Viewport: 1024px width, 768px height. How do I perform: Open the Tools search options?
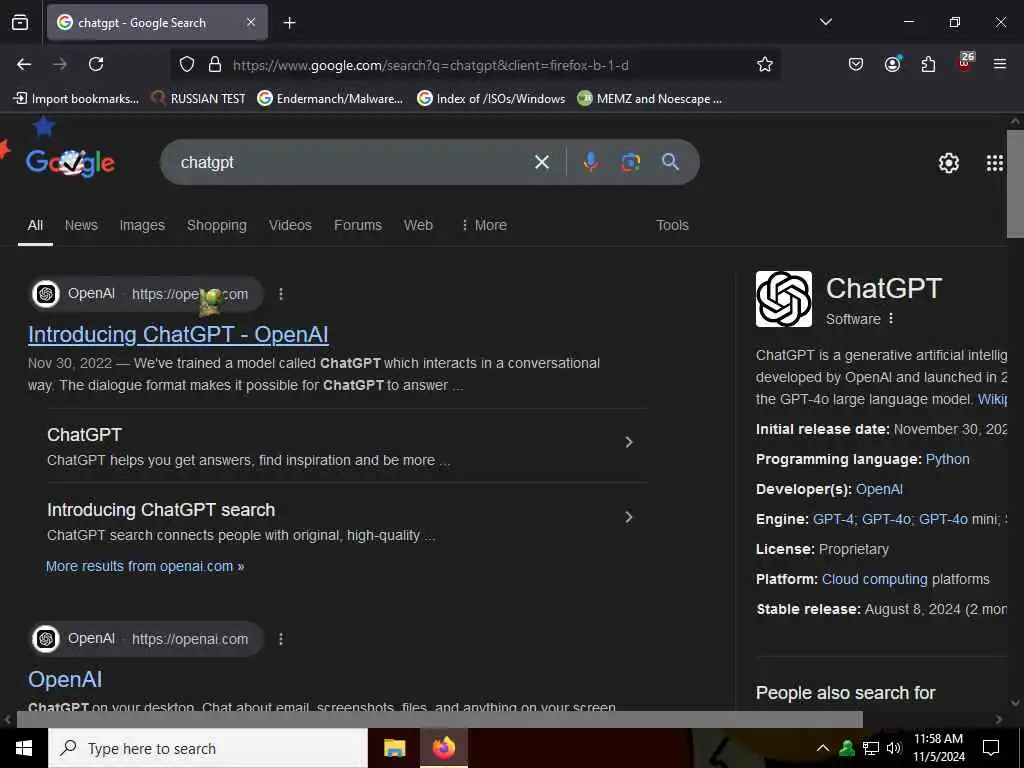point(672,225)
